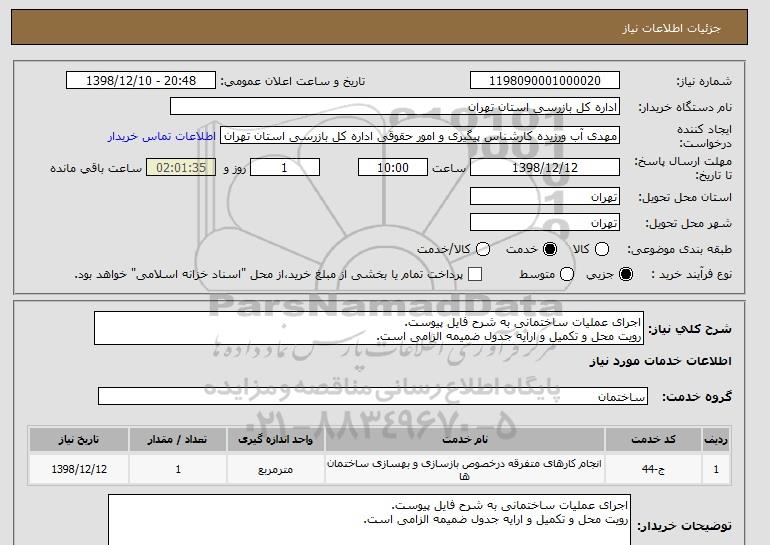Image resolution: width=770 pixels, height=545 pixels.
Task: Select the کالا radio button
Action: pos(602,249)
